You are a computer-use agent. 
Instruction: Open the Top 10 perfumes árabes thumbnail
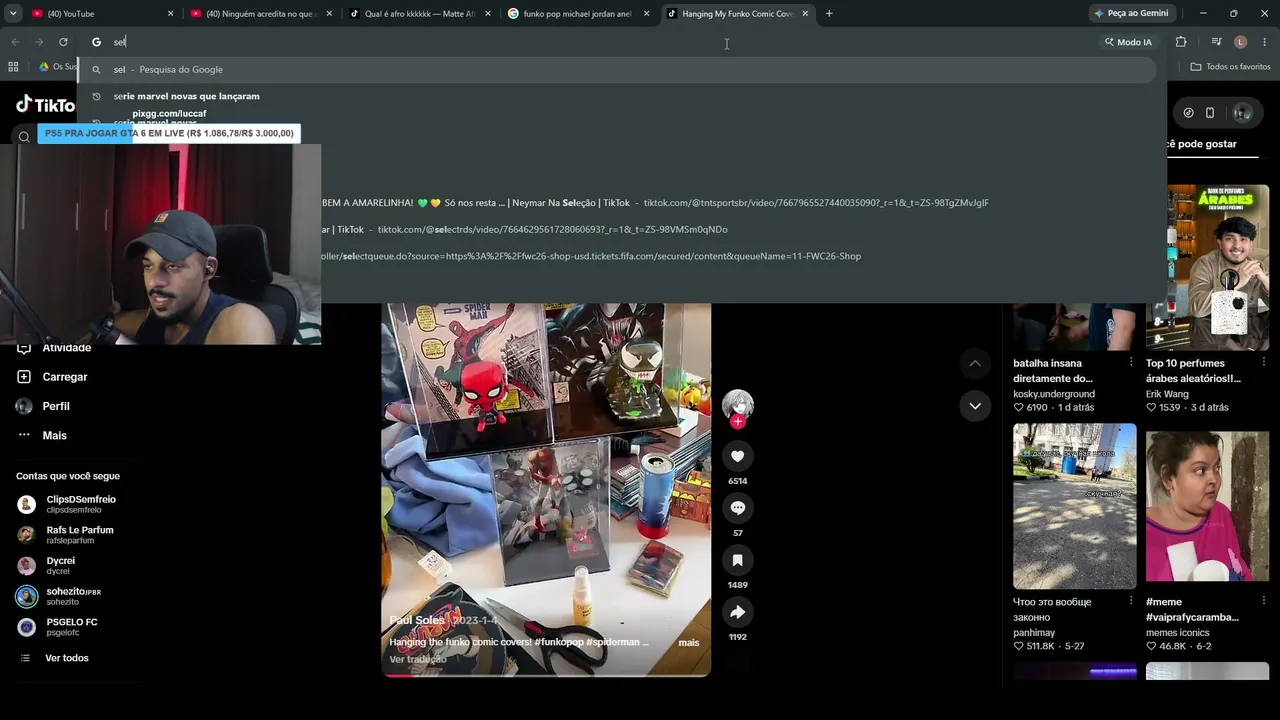(1207, 266)
